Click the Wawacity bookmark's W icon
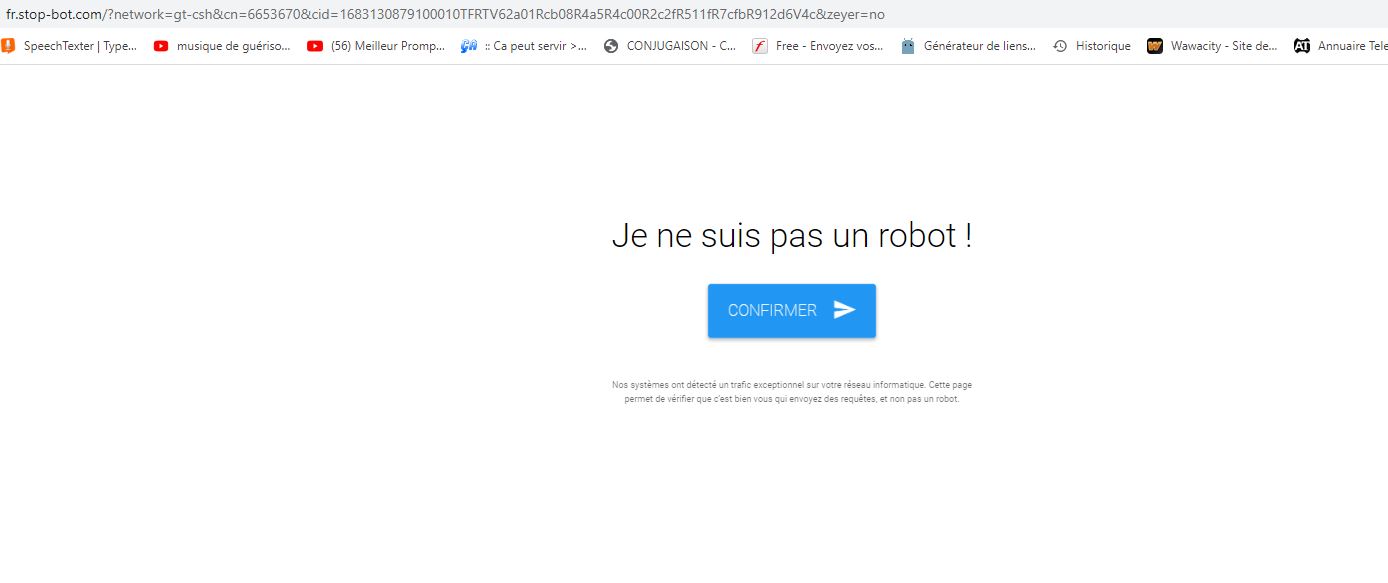The height and width of the screenshot is (583, 1388). [1155, 46]
